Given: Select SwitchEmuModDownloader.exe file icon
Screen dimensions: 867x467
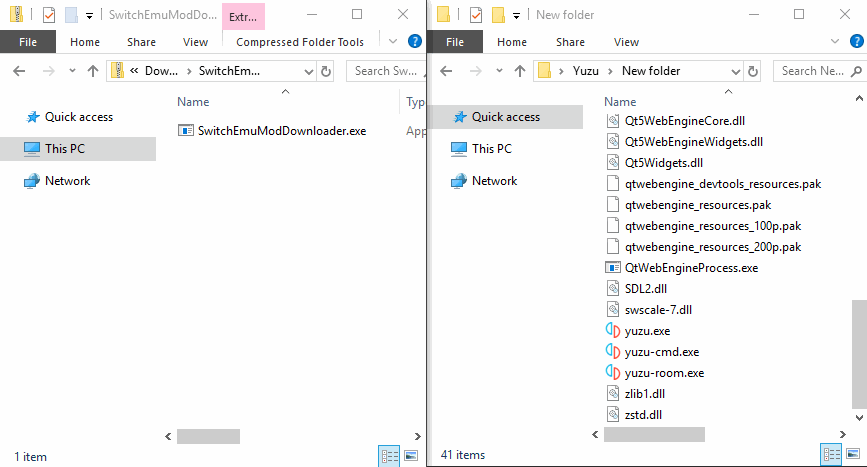Looking at the screenshot, I should coord(185,130).
